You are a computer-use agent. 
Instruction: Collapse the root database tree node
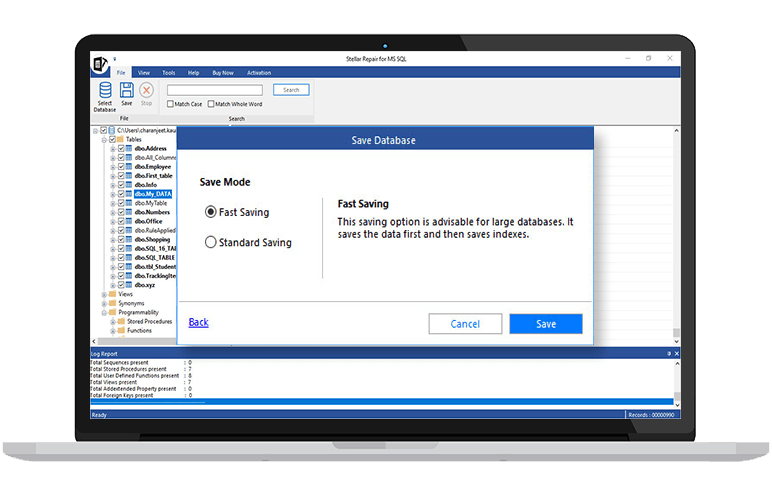pos(96,130)
